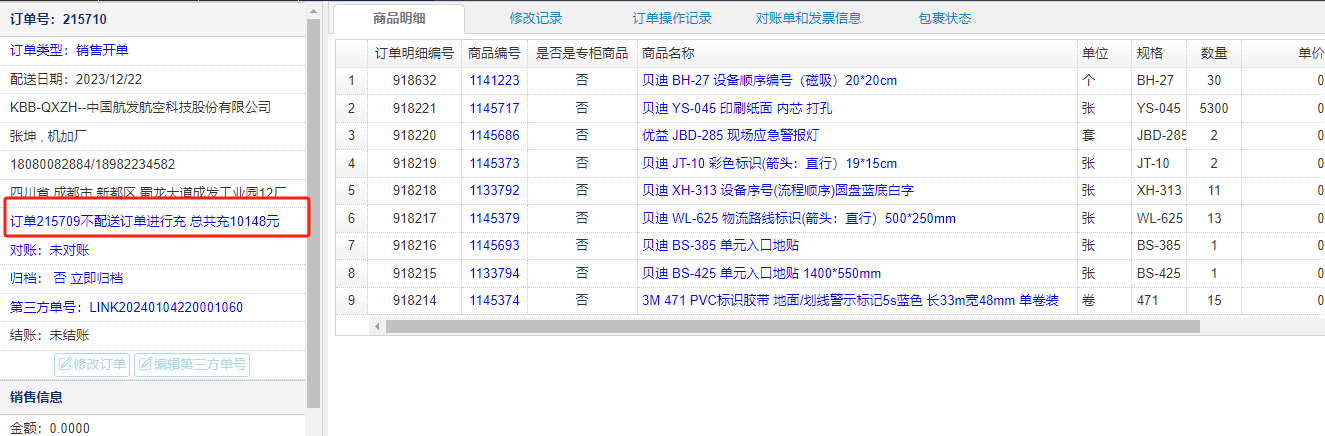Open product number 1145373
This screenshot has height=436, width=1325.
pyautogui.click(x=494, y=163)
